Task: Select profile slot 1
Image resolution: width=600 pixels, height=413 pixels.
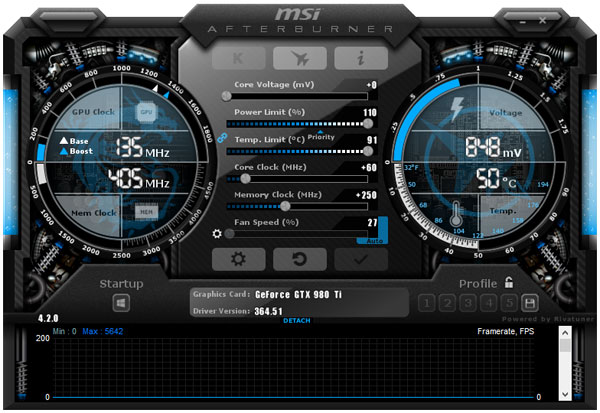Action: [427, 303]
